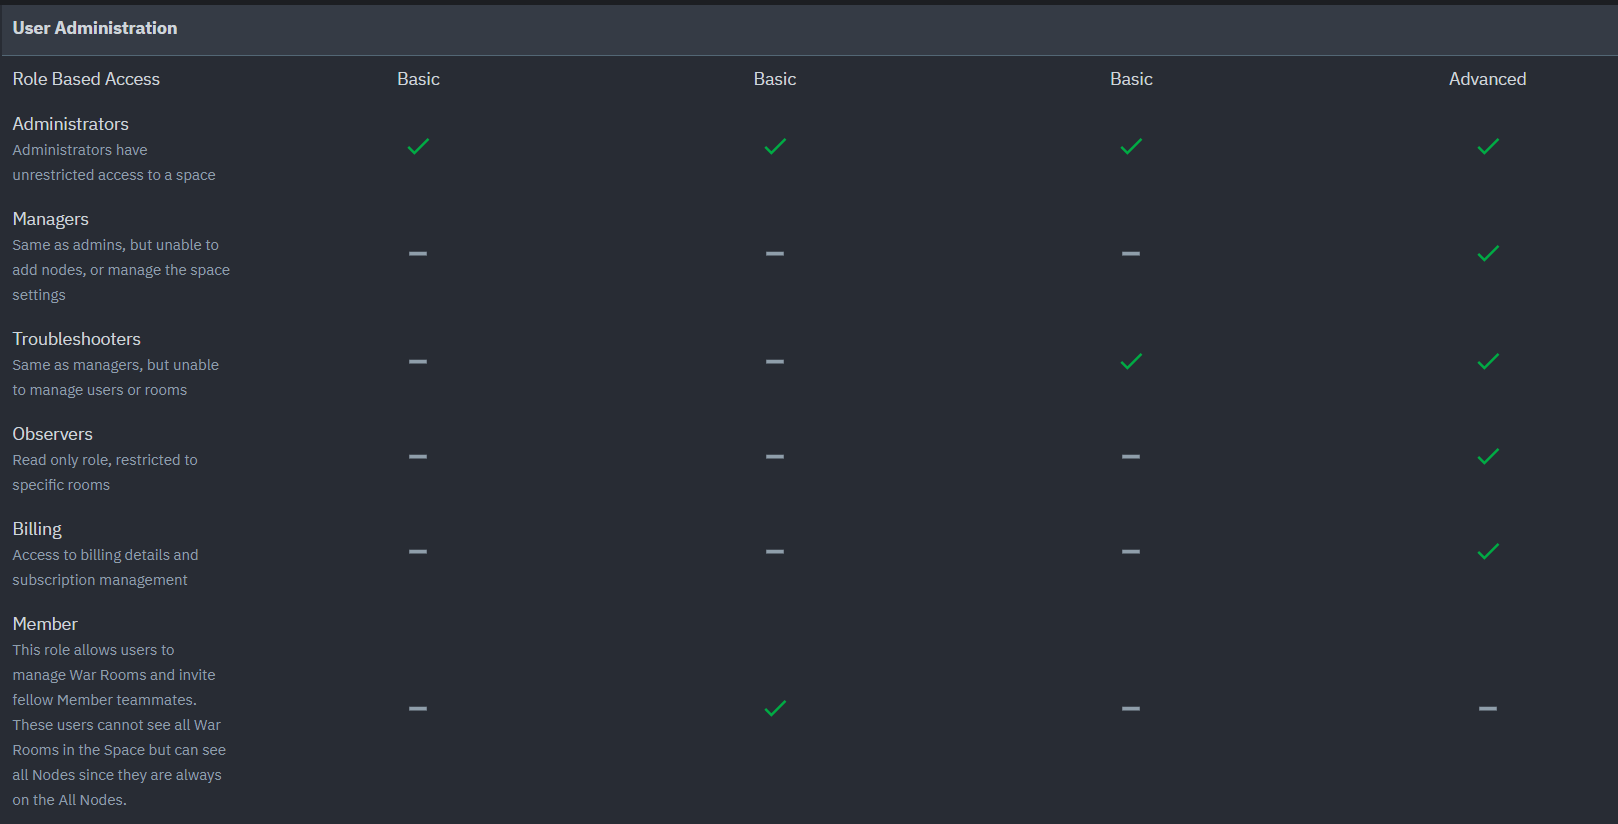Click the Observers role heading
The width and height of the screenshot is (1618, 824).
53,434
